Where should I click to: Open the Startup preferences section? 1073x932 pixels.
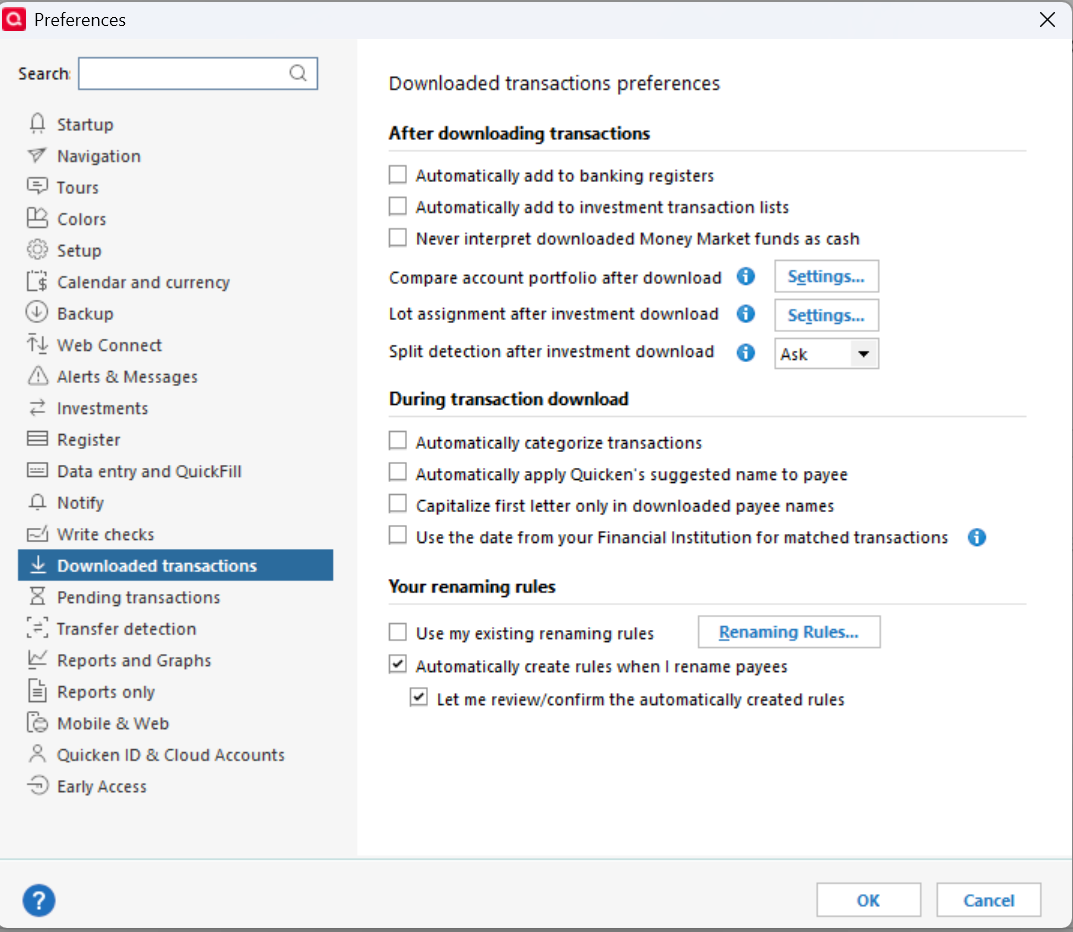[175, 125]
